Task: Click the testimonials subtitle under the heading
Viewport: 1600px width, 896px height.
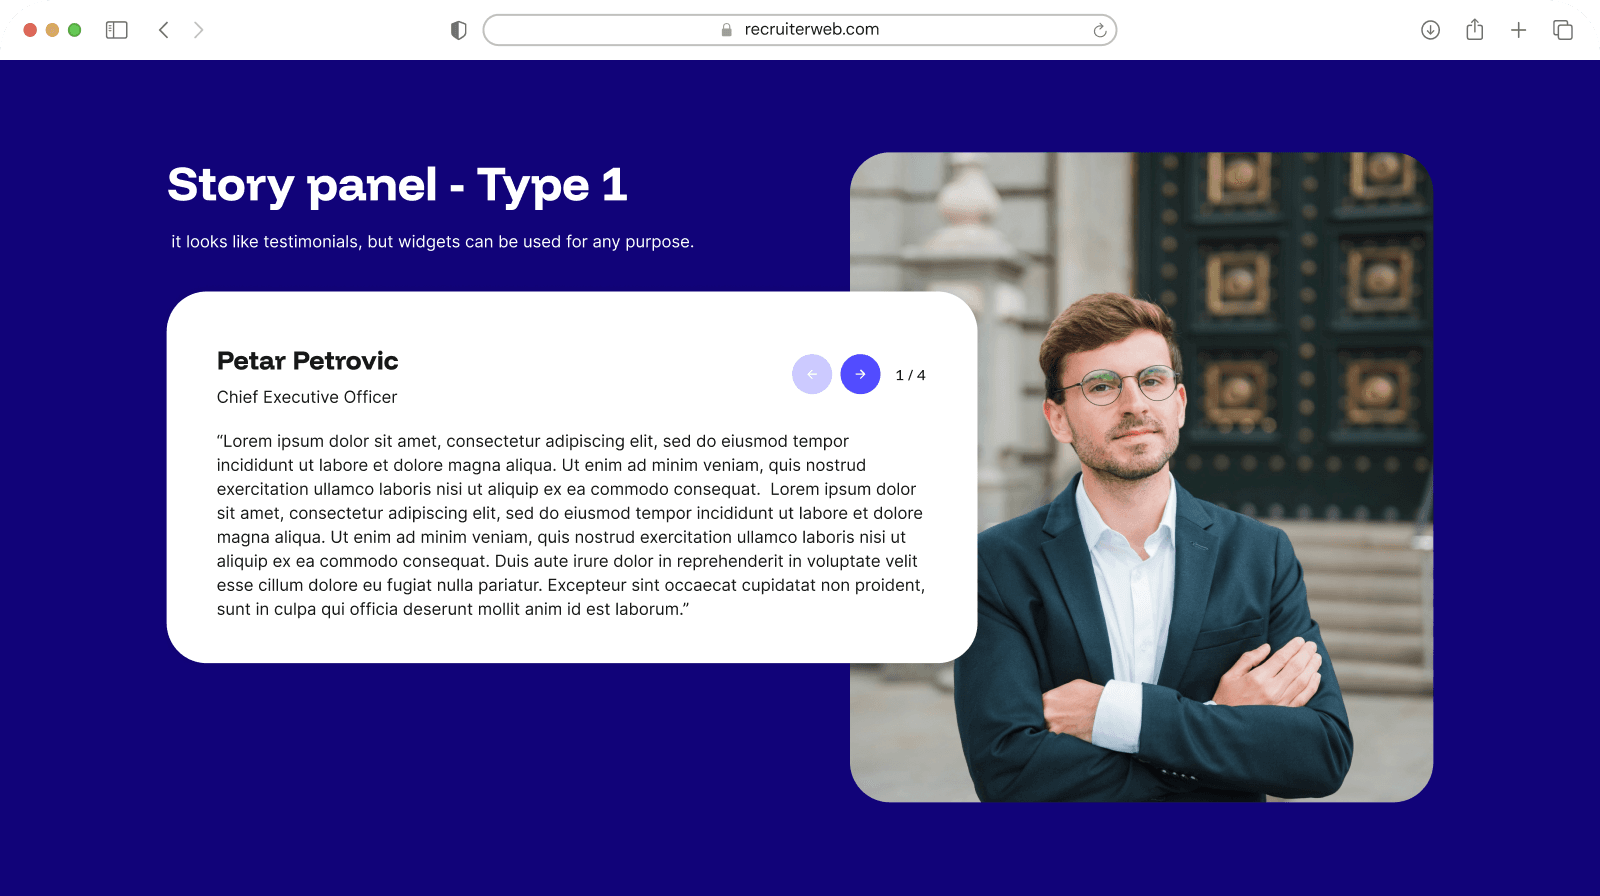Action: (432, 242)
